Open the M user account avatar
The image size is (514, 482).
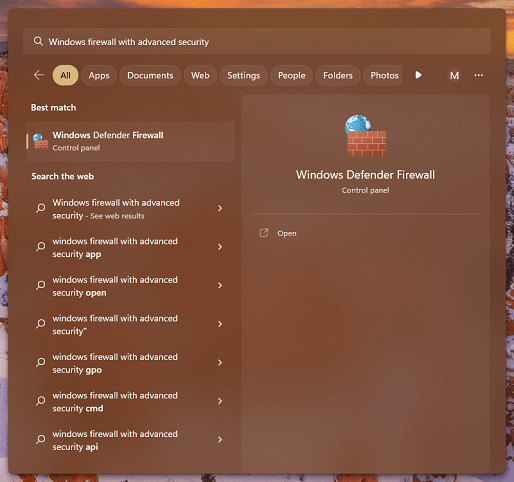click(454, 75)
